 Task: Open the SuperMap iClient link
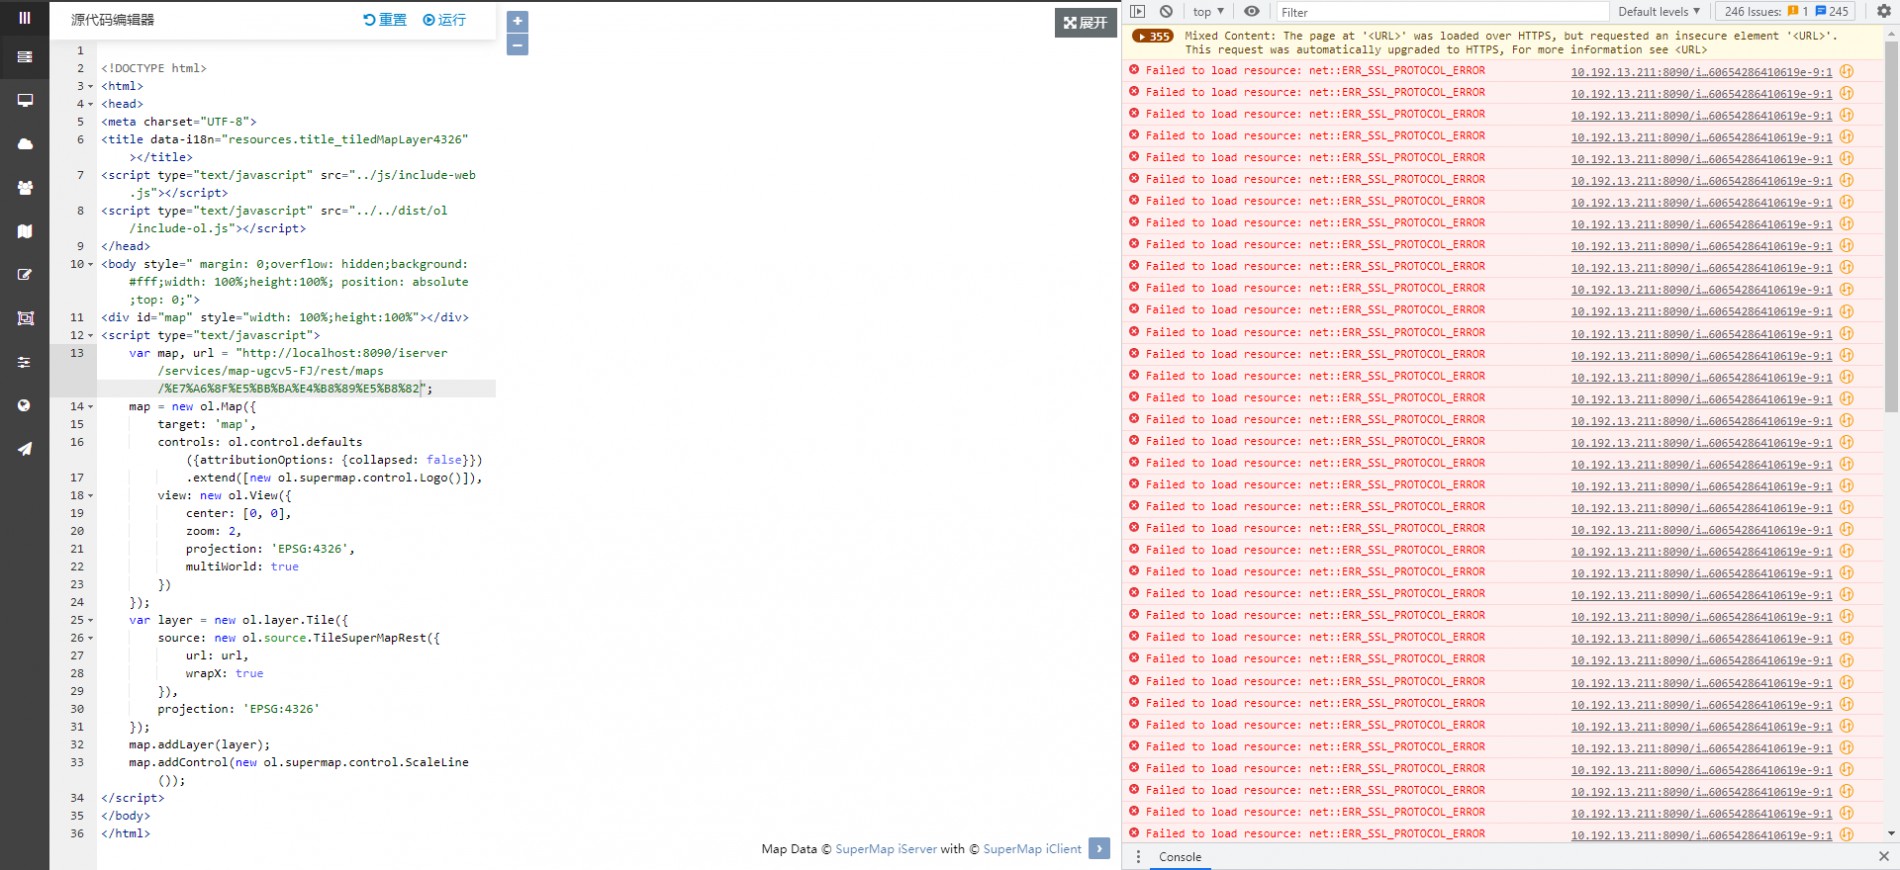(x=1032, y=849)
